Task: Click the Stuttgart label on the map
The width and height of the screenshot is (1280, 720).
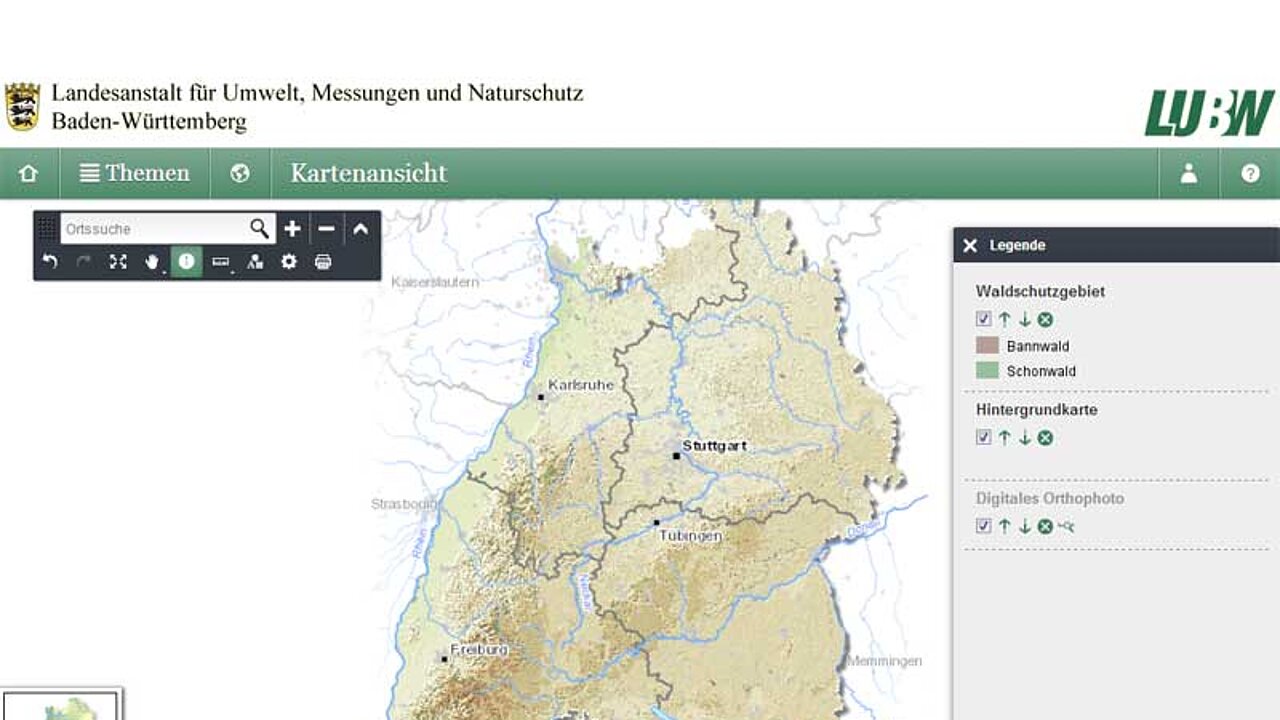Action: (x=714, y=446)
